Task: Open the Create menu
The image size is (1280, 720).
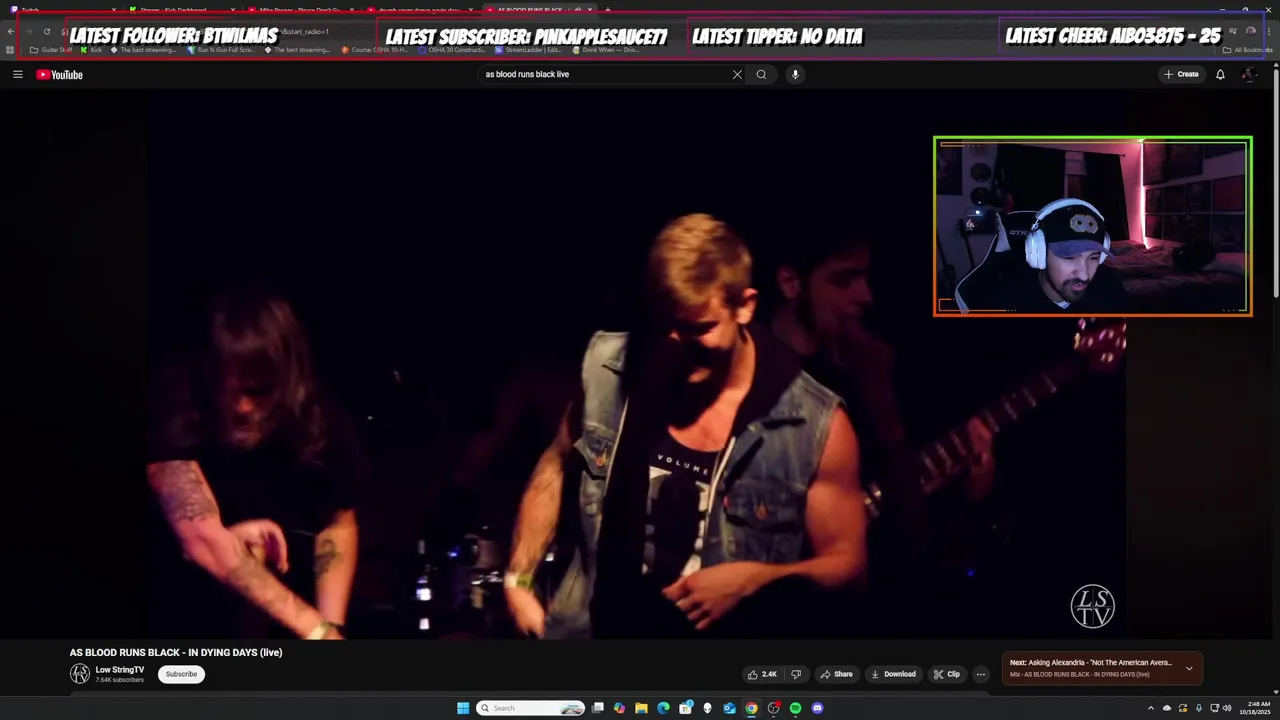Action: 1181,74
